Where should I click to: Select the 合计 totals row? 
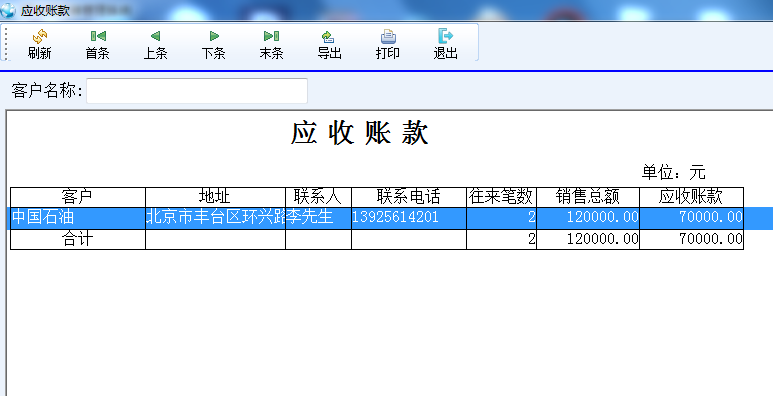click(x=377, y=239)
